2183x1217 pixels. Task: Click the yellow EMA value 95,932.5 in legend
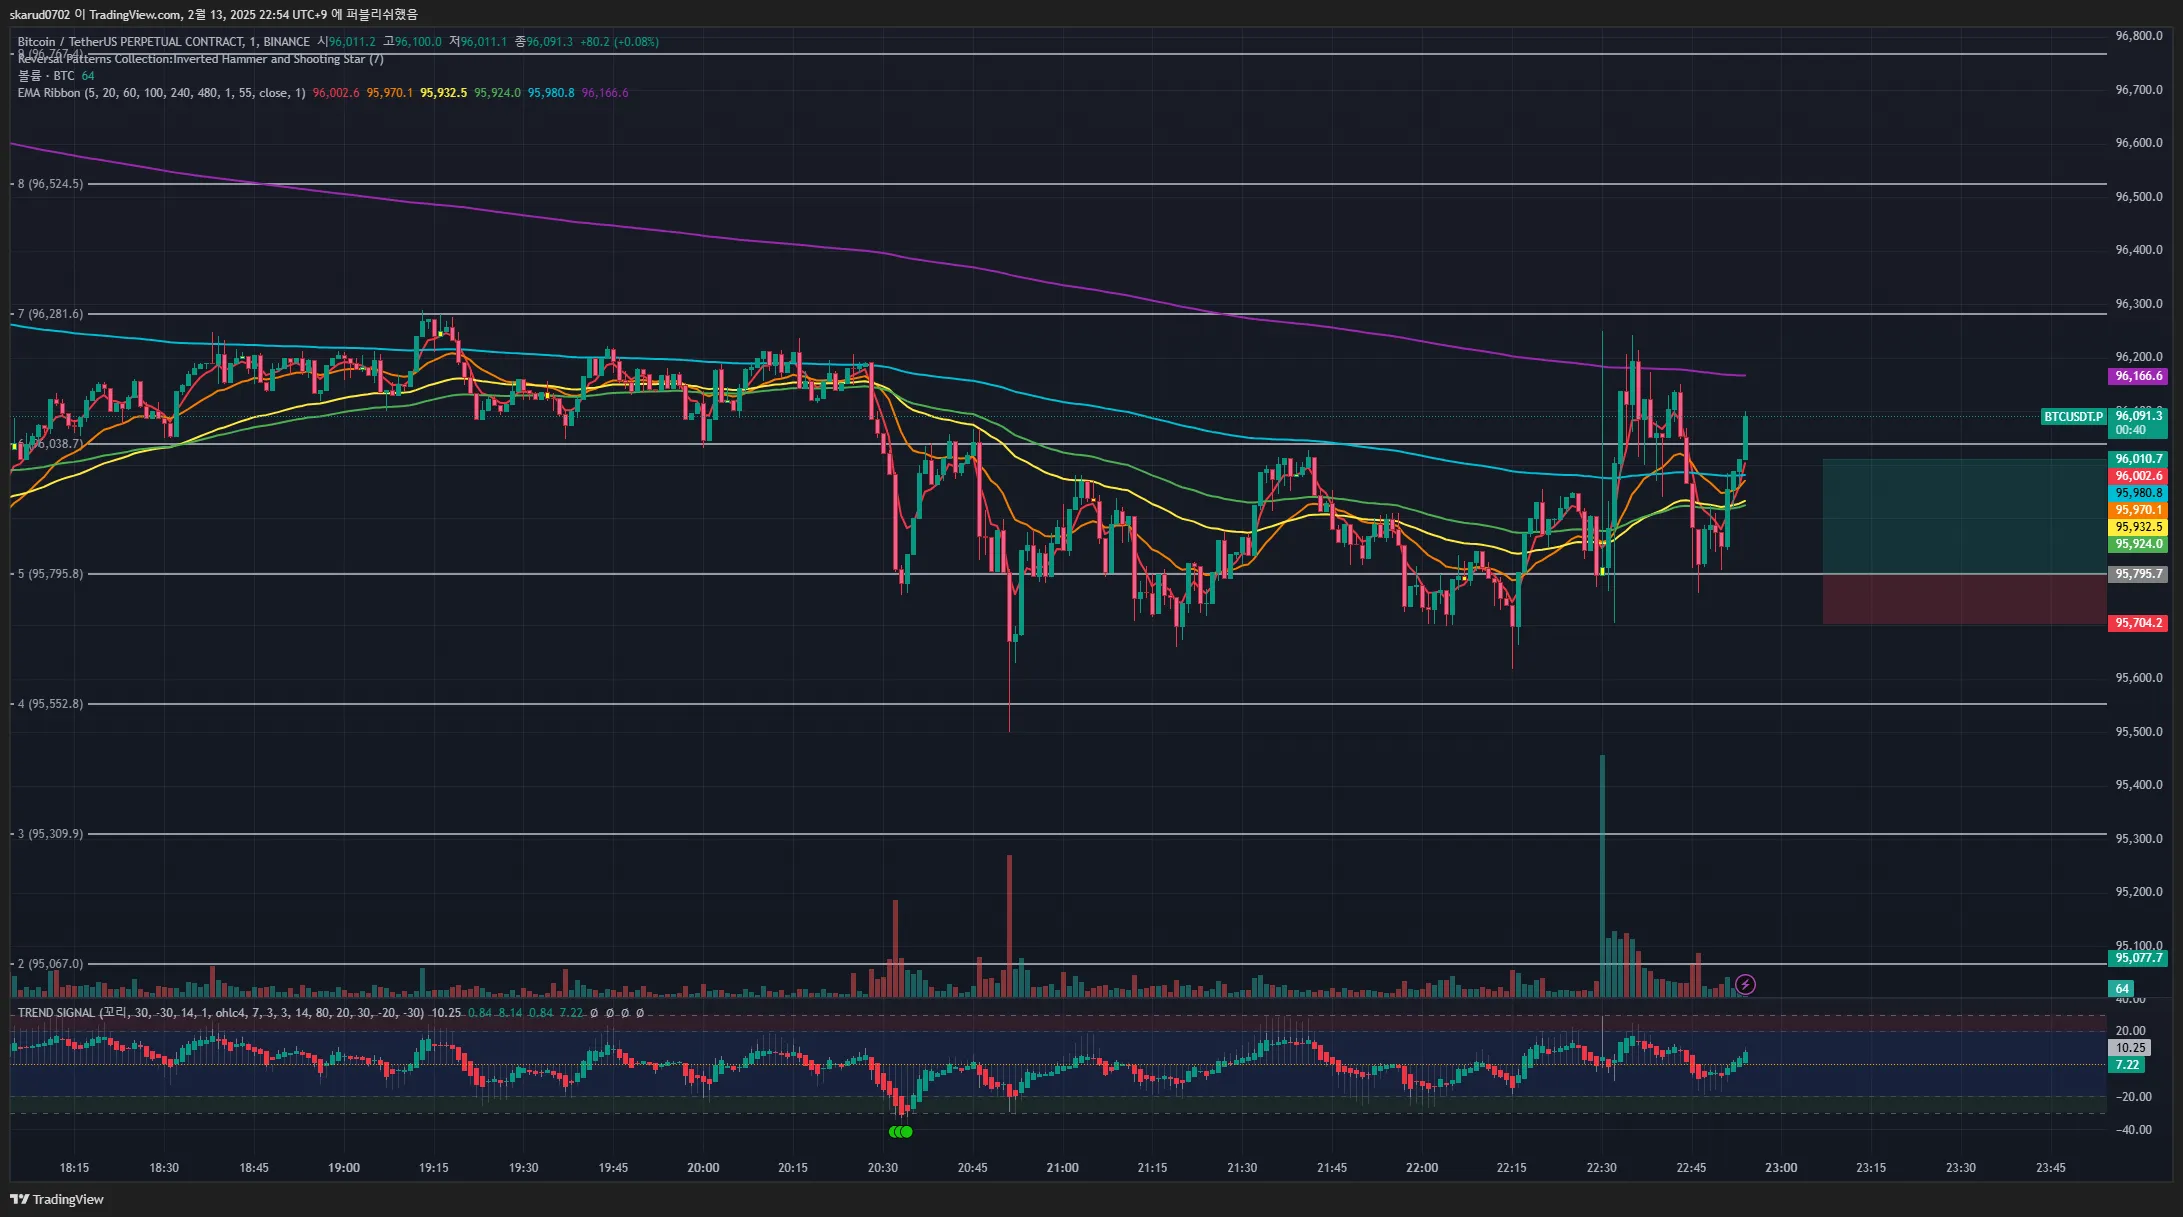(x=444, y=93)
